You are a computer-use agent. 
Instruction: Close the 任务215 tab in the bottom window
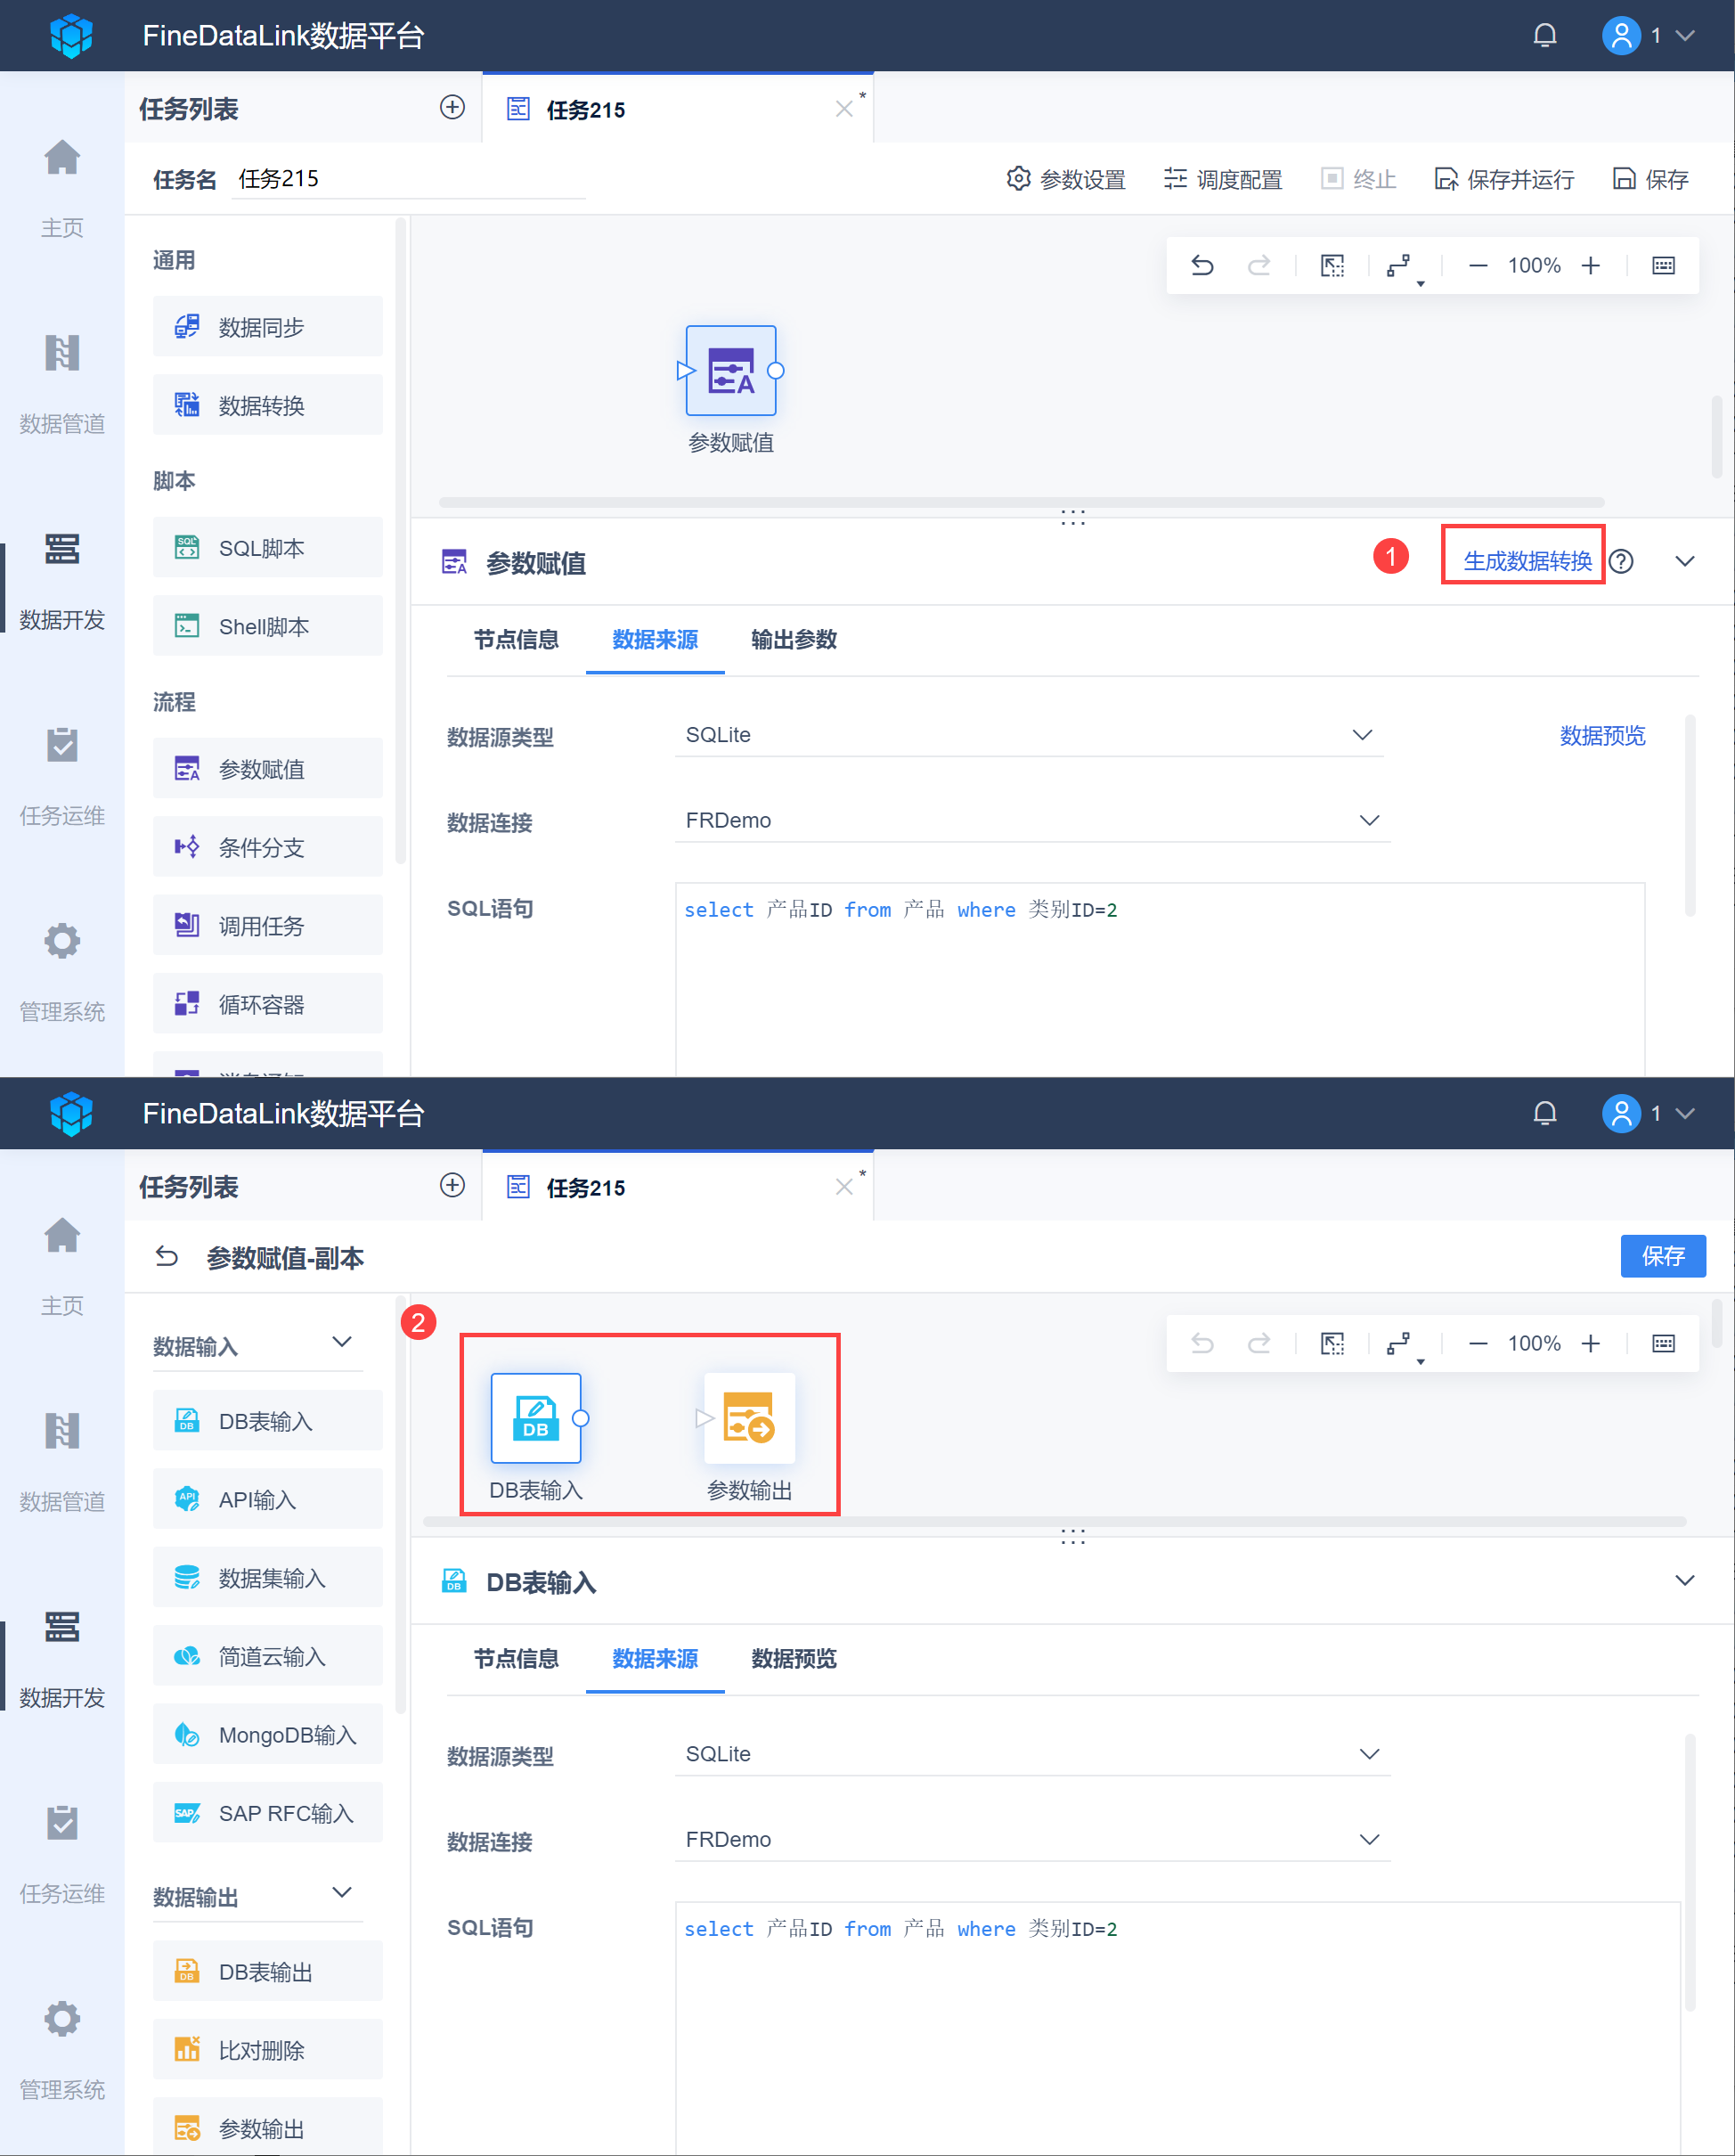click(844, 1186)
